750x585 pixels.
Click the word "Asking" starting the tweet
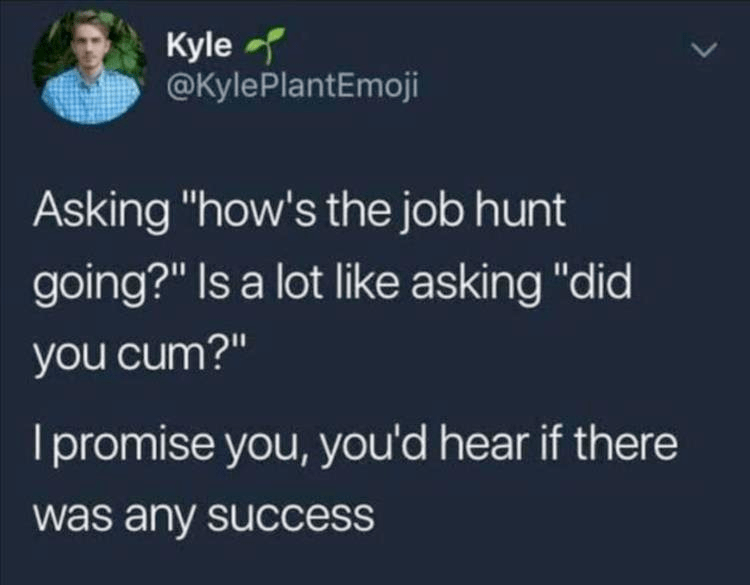click(x=101, y=211)
